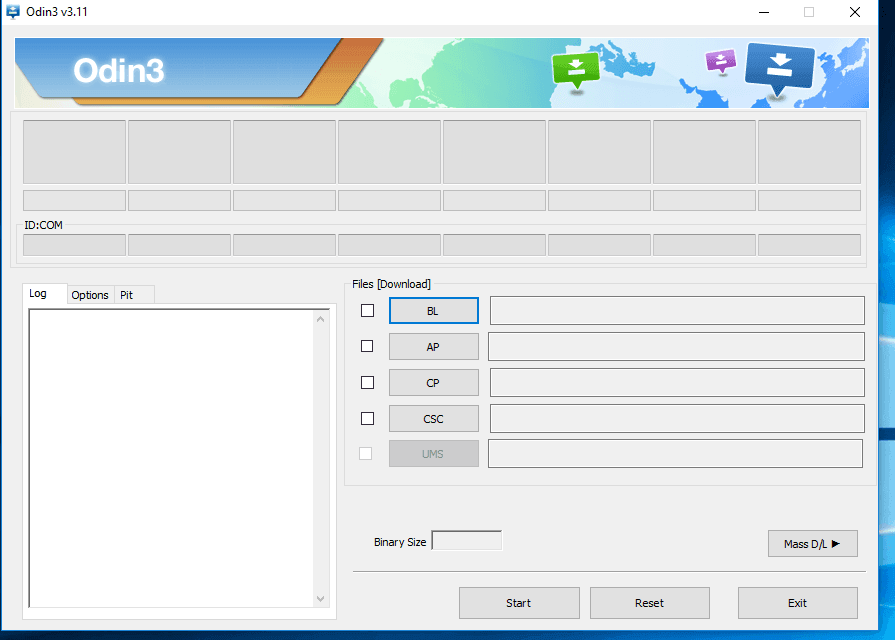Click the large blue download bubble in banner
Viewport: 895px width, 640px height.
(780, 69)
